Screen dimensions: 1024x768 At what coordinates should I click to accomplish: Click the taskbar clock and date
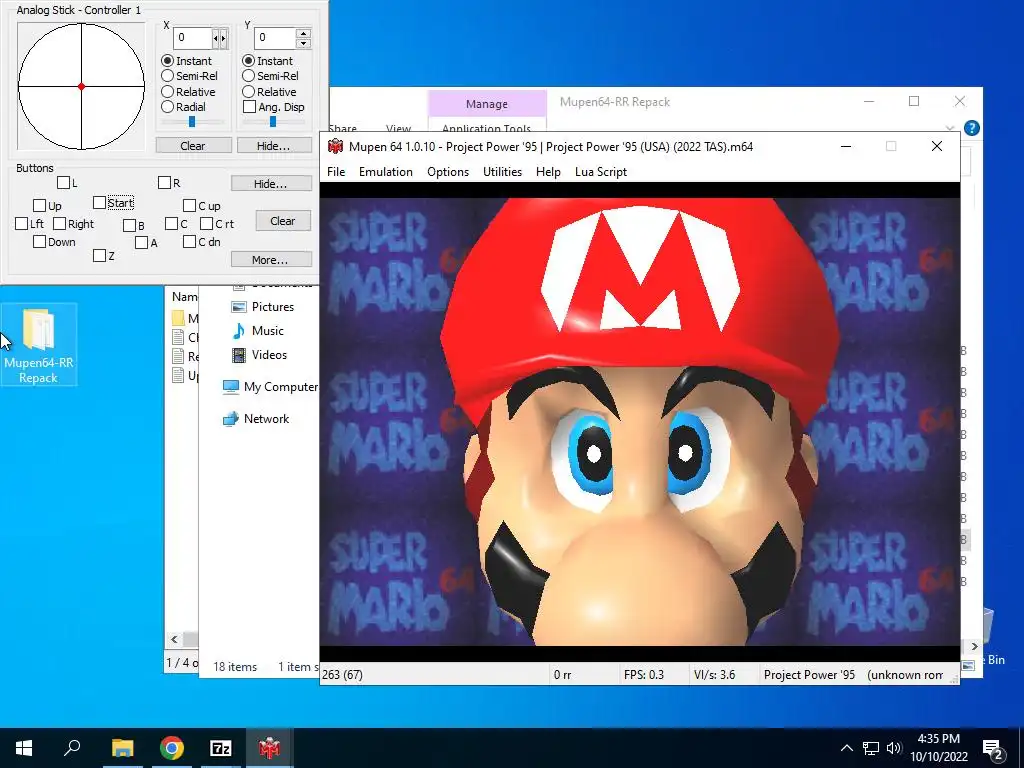939,748
